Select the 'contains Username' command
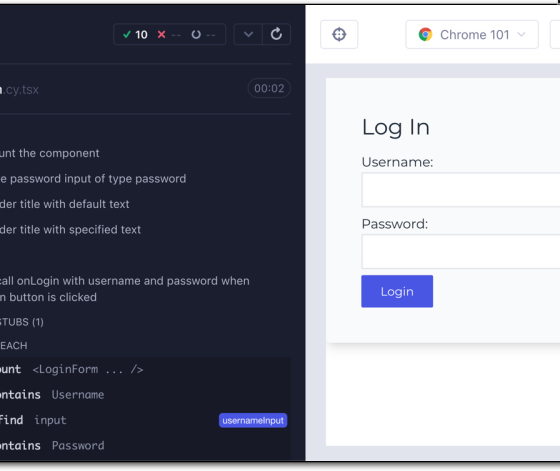Image resolution: width=560 pixels, height=471 pixels. (x=145, y=395)
